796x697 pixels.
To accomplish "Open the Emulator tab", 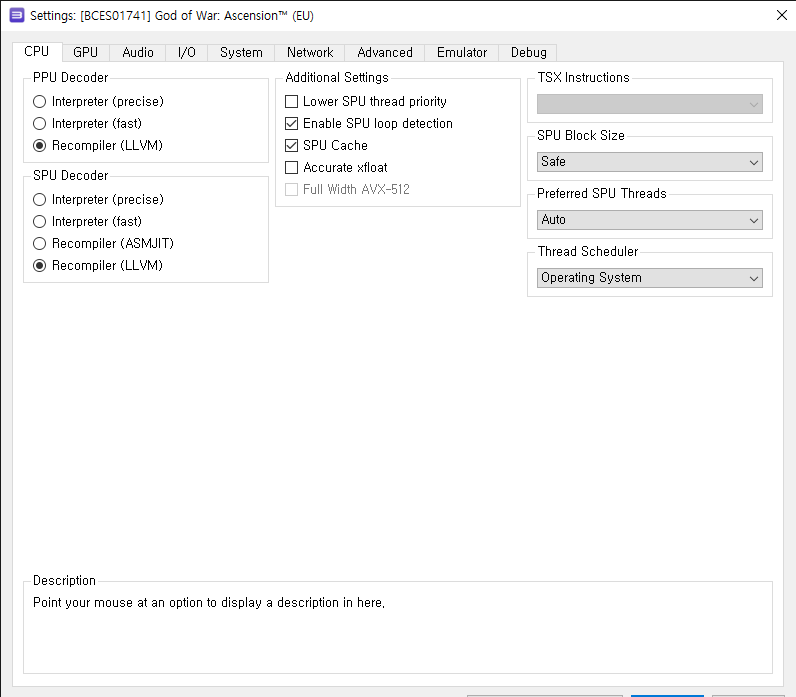I will point(461,52).
